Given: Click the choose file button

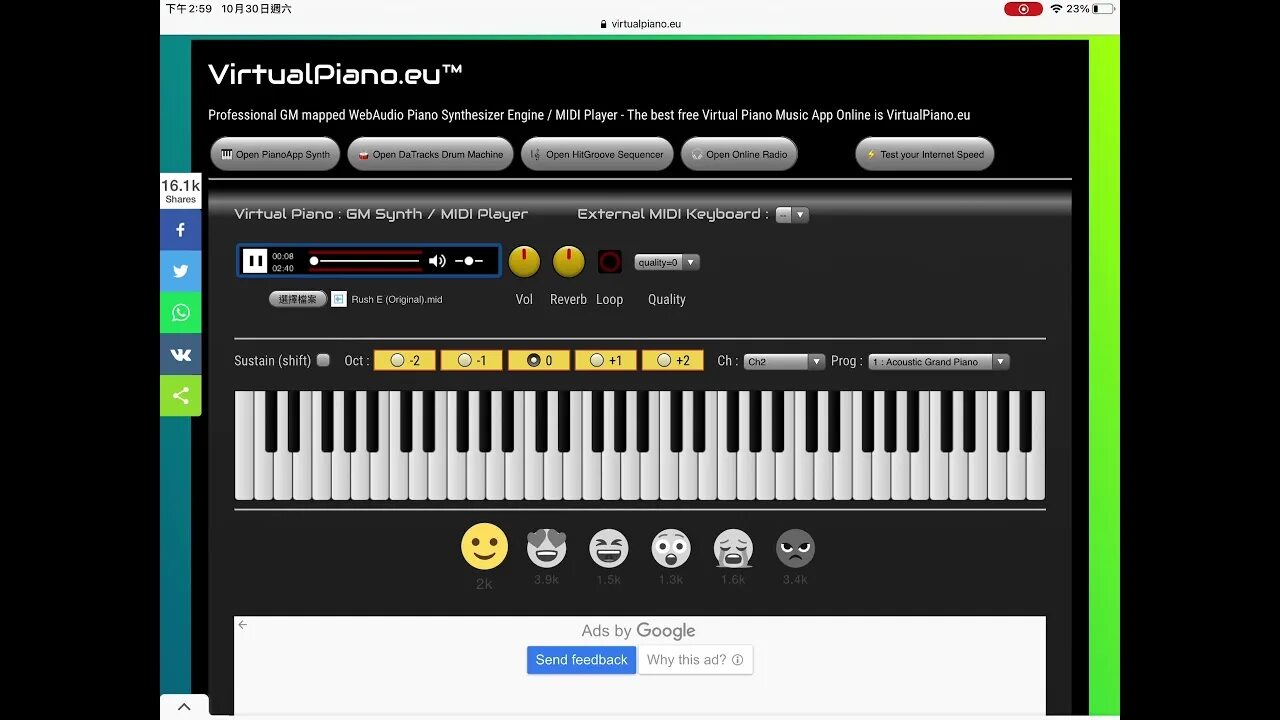Looking at the screenshot, I should click(297, 299).
